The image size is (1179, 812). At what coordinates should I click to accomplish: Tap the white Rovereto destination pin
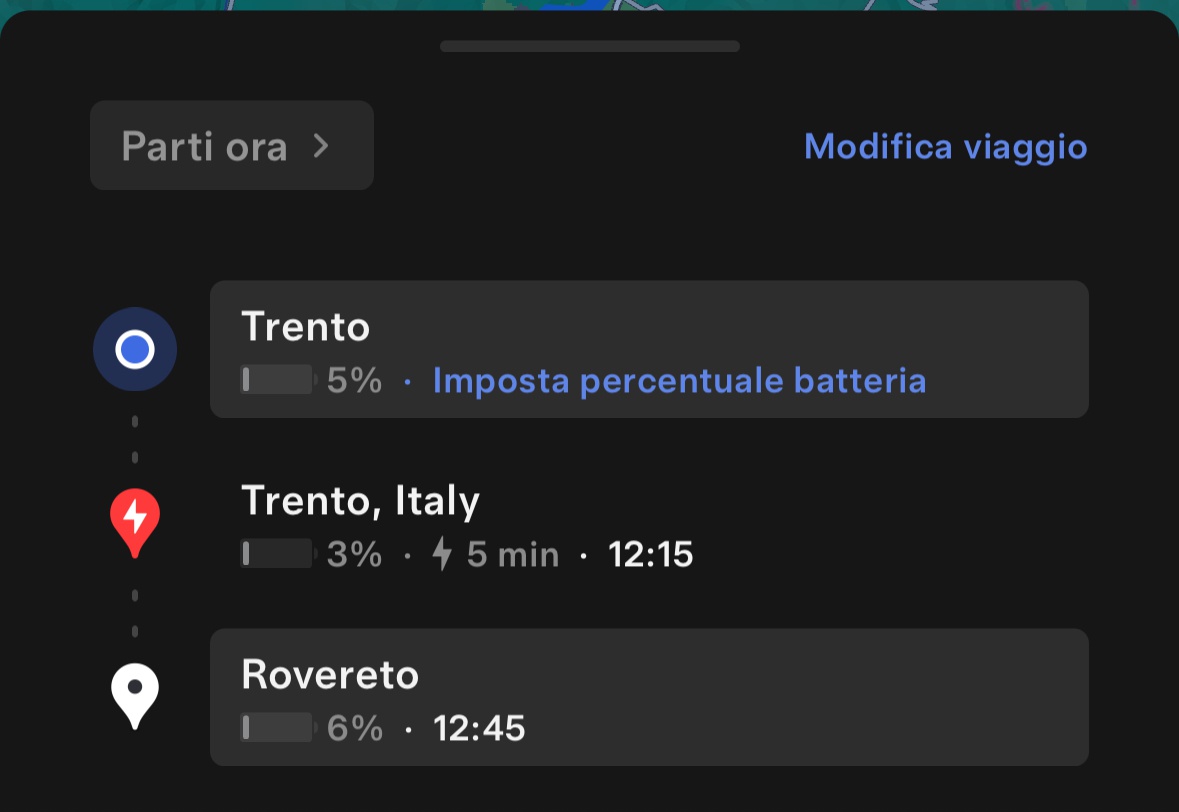point(135,696)
